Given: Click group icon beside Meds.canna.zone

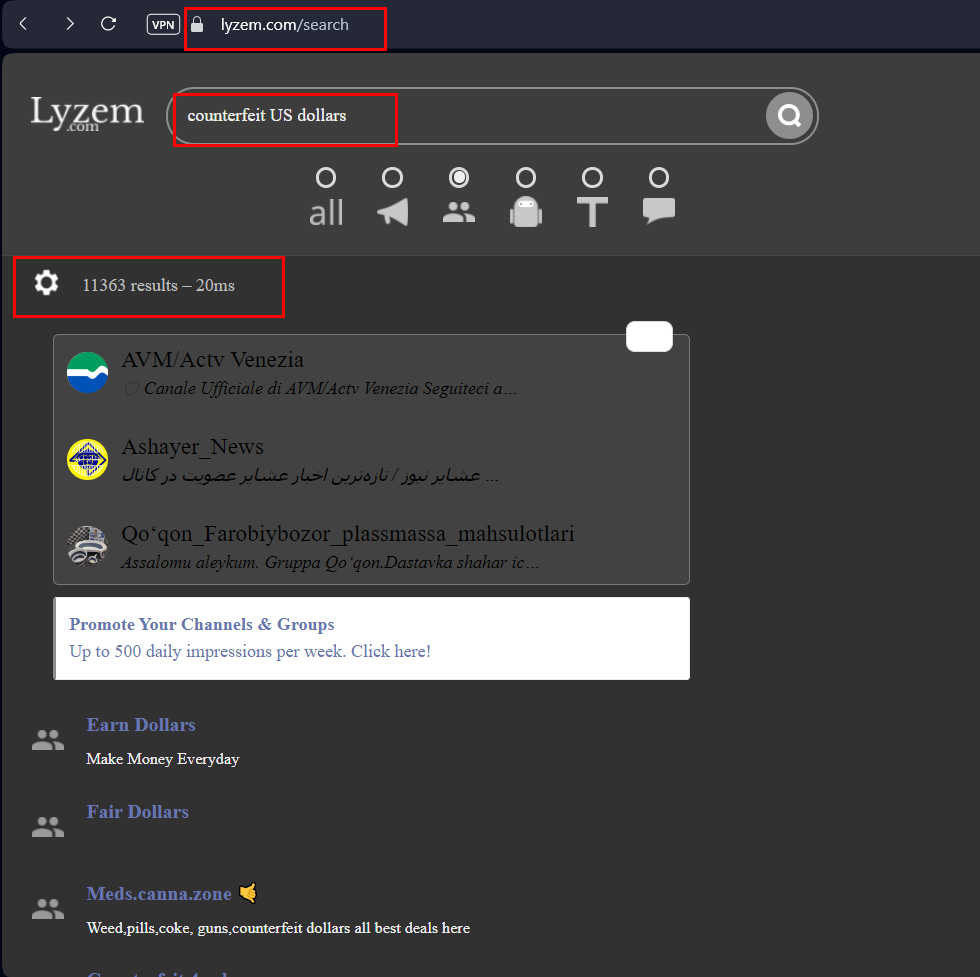Looking at the screenshot, I should point(48,909).
